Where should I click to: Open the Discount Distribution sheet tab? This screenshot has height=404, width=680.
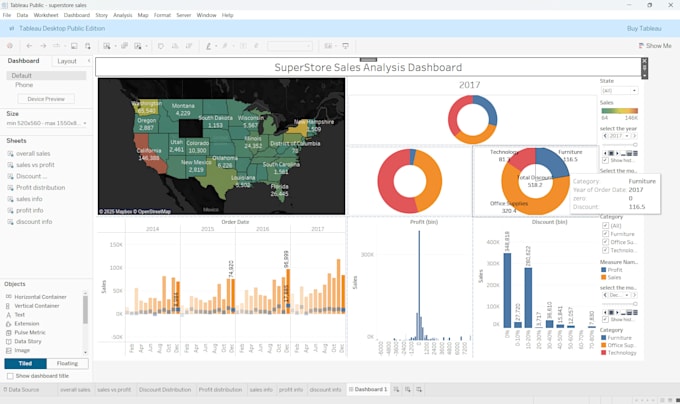click(165, 389)
